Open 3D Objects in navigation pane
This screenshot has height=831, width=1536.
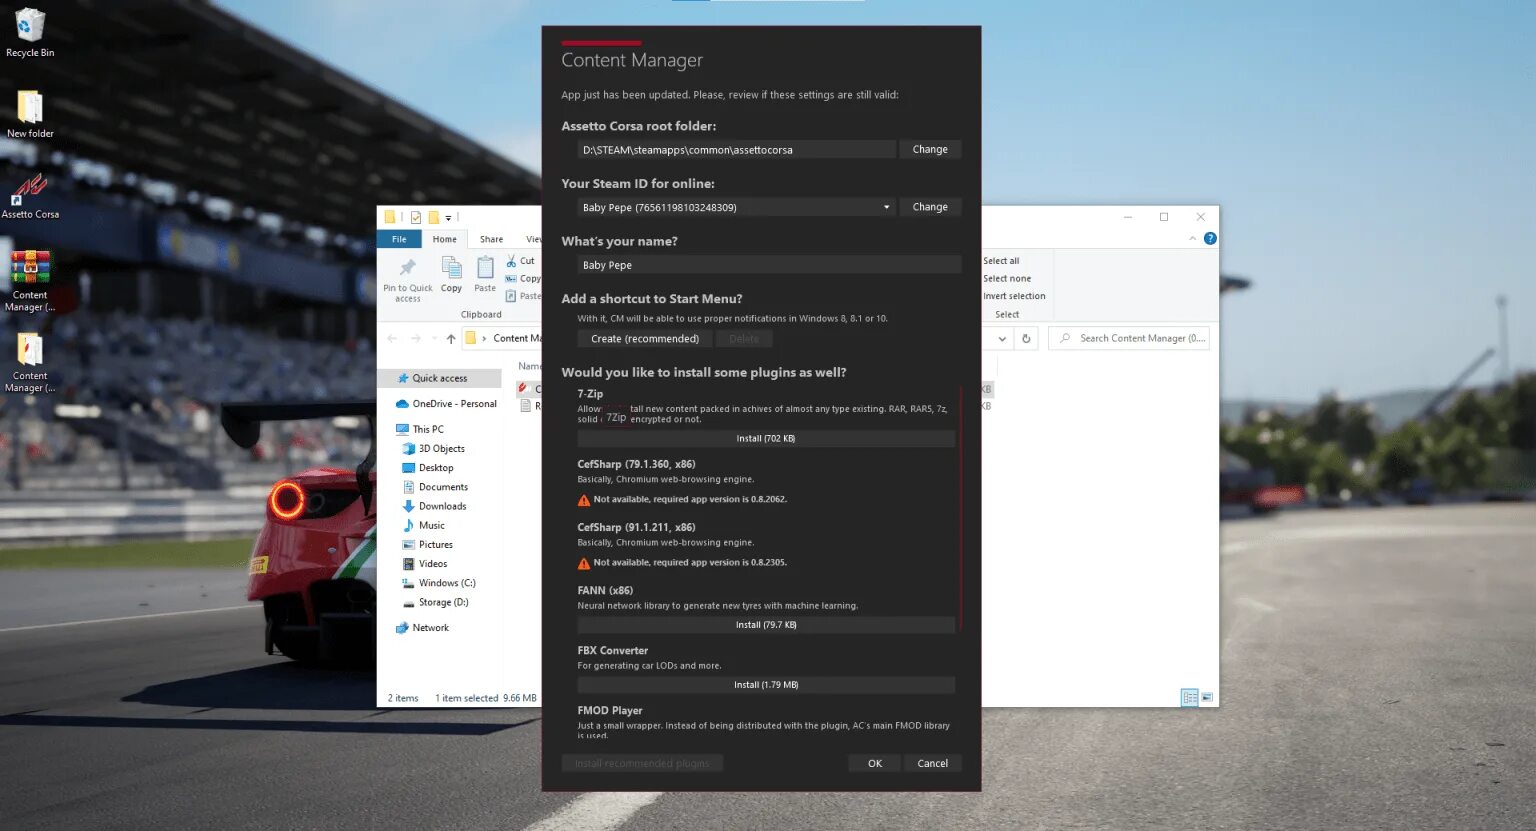[433, 449]
